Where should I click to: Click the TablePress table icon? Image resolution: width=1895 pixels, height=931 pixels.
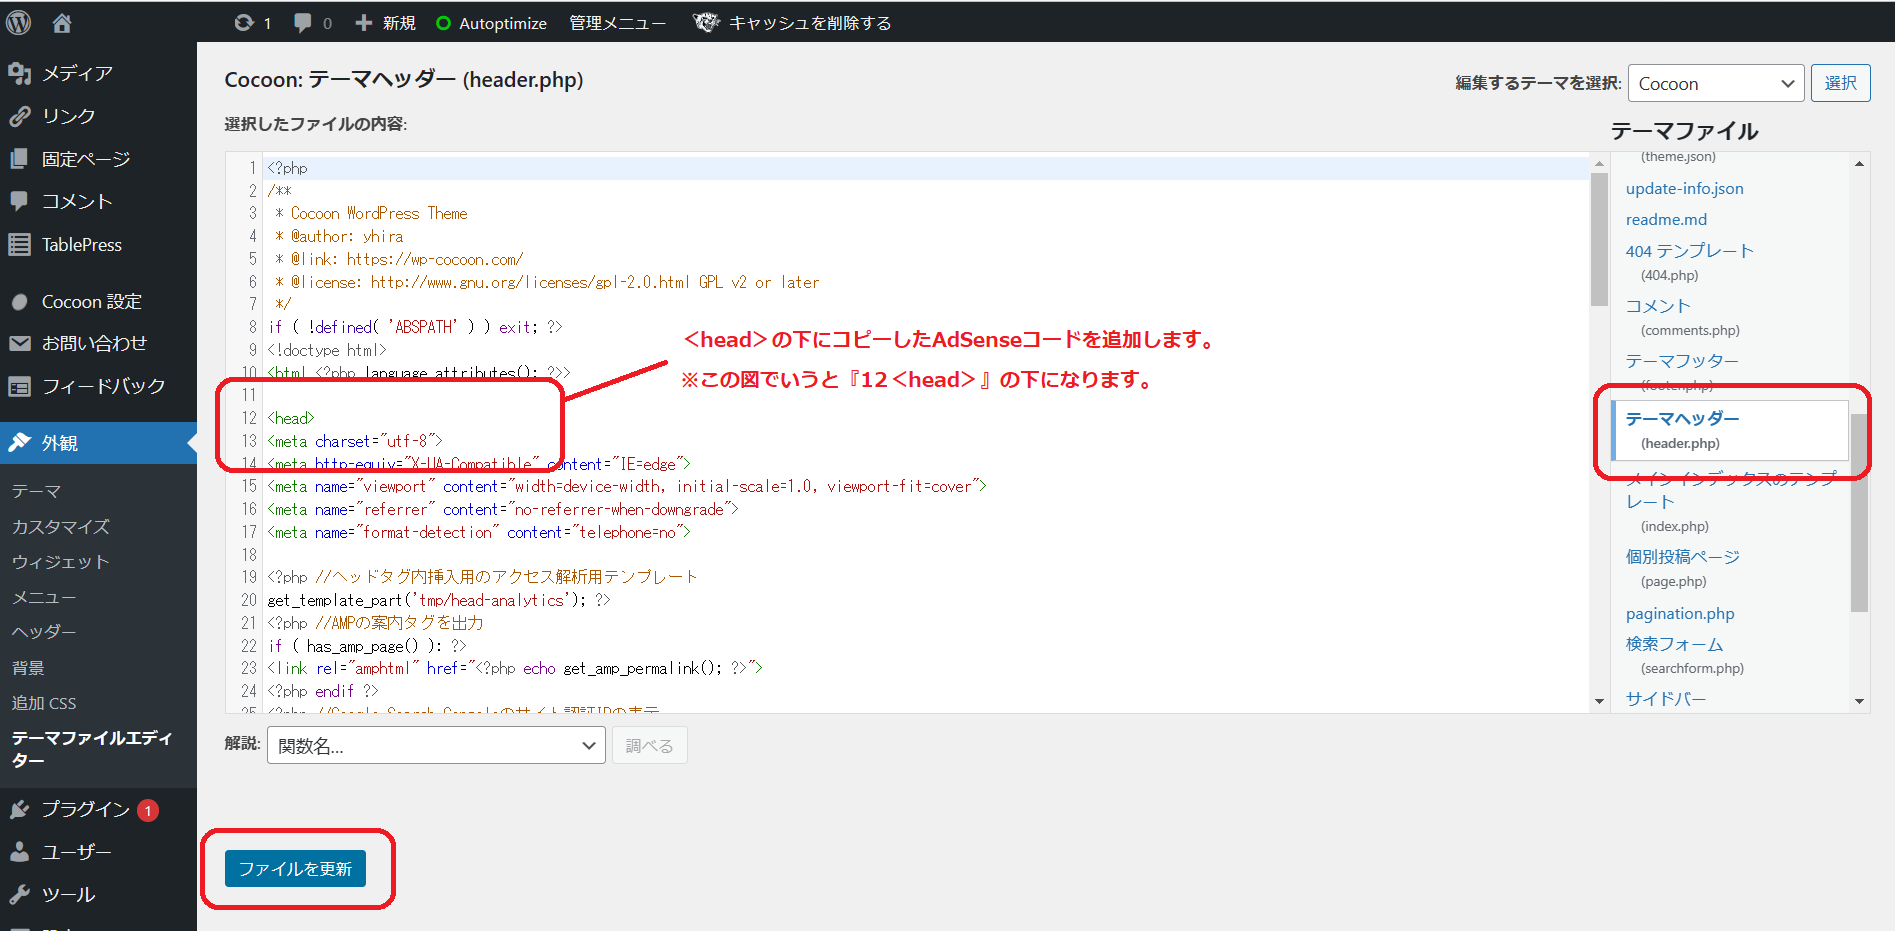[19, 244]
